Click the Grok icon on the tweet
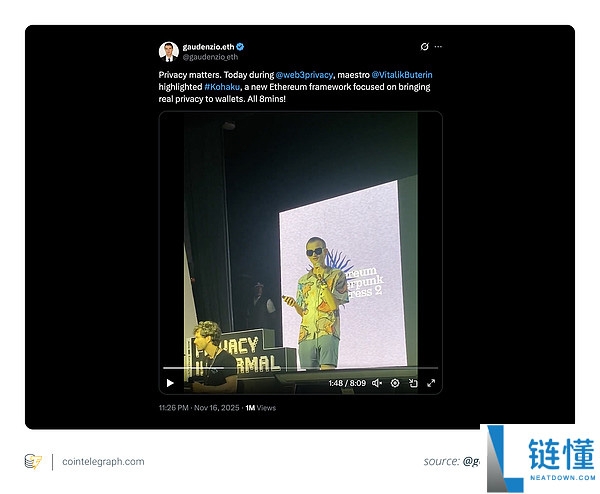The image size is (600, 494). (x=424, y=47)
